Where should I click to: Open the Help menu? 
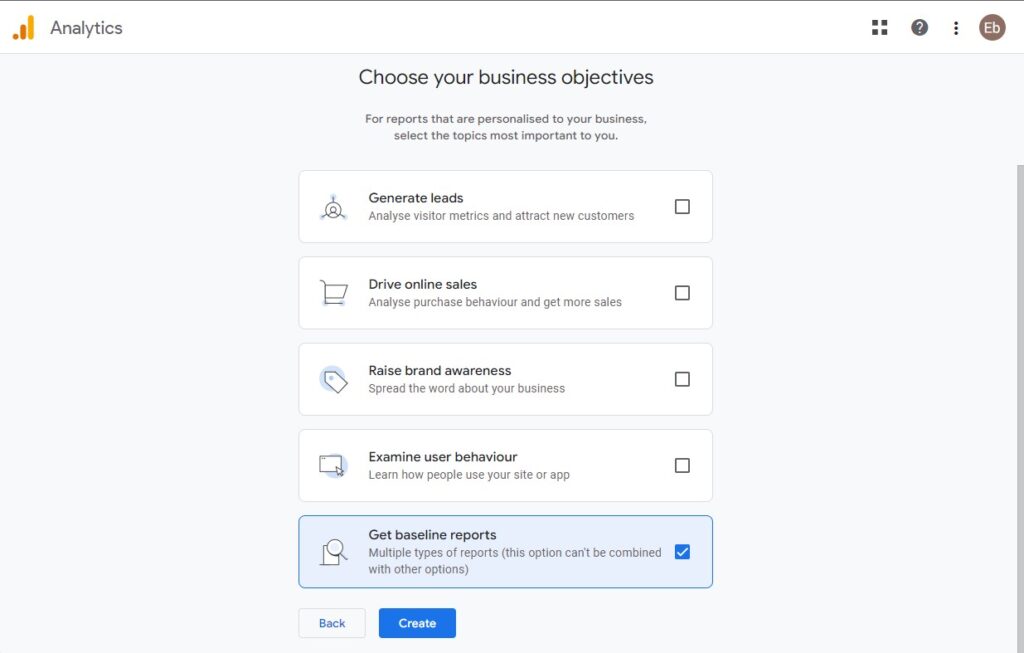pos(919,27)
